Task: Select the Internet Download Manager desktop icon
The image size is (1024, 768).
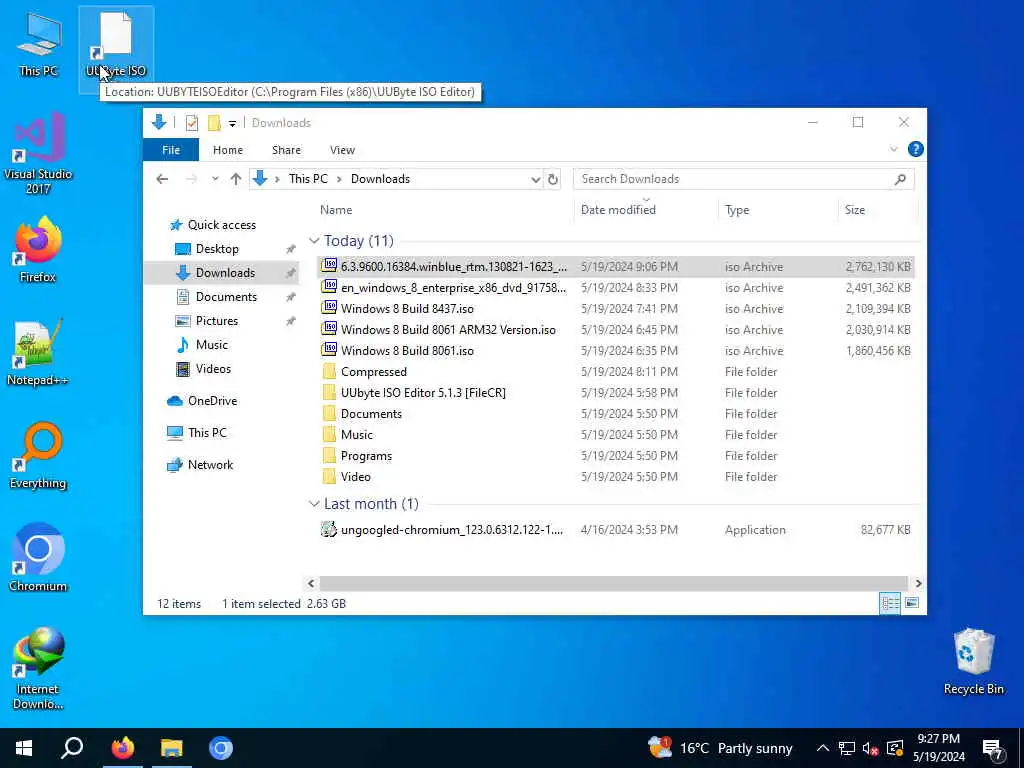Action: [x=38, y=668]
